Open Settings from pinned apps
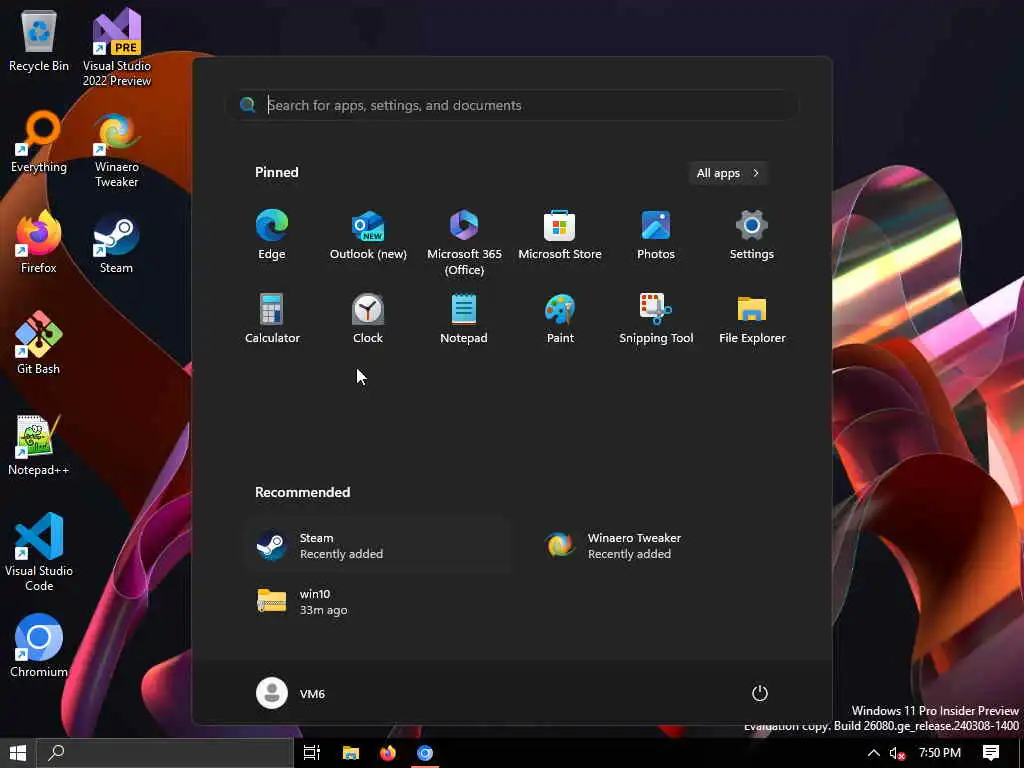 (752, 235)
